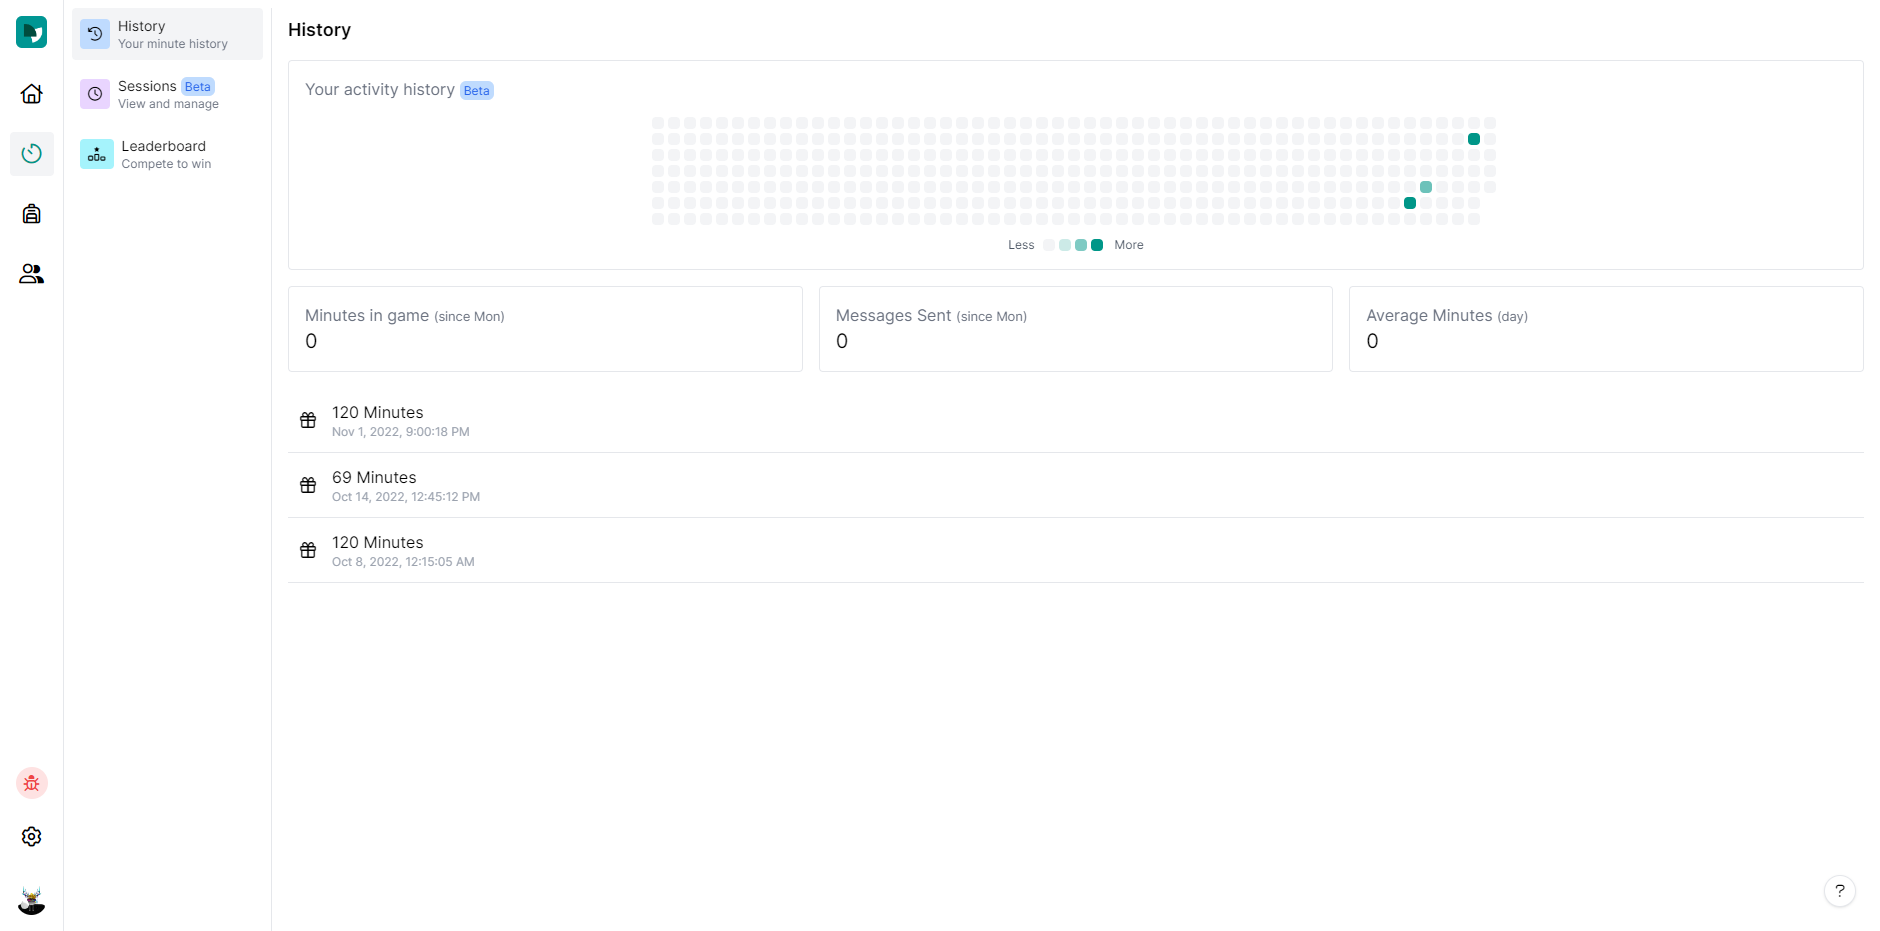Screen dimensions: 1880x931
Task: Click the people/friends icon in sidebar
Action: coord(31,274)
